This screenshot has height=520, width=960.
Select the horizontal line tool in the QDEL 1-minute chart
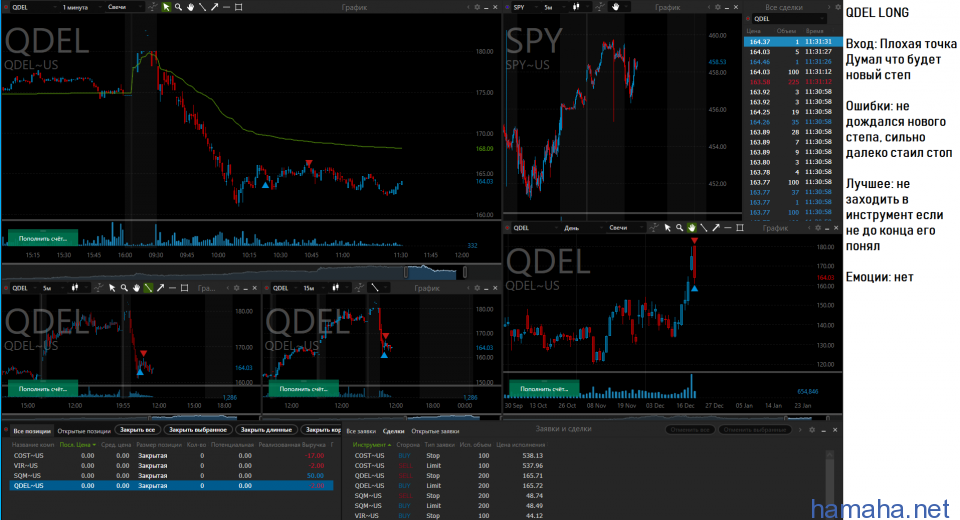coord(227,7)
